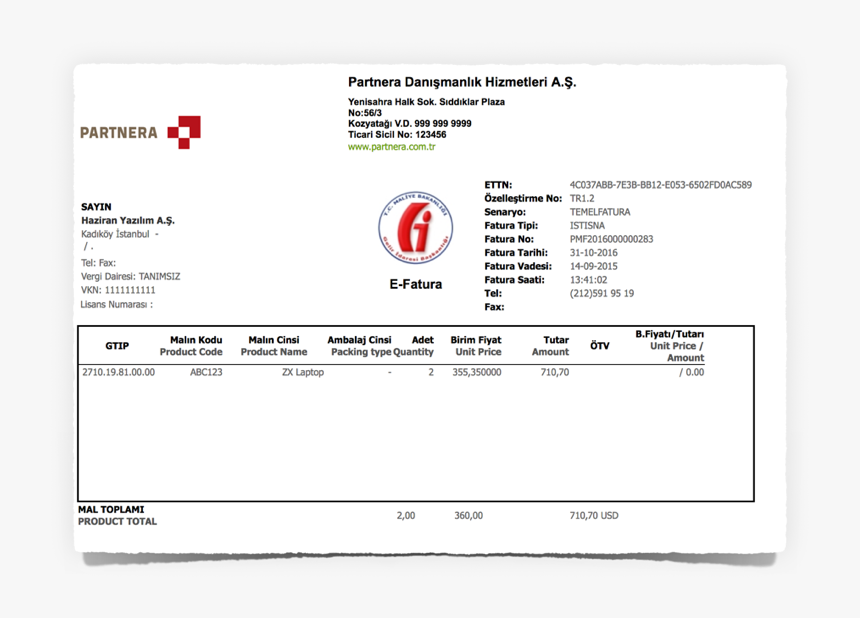This screenshot has width=860, height=618.
Task: Click the MAL TOPLAMI label
Action: pos(111,509)
